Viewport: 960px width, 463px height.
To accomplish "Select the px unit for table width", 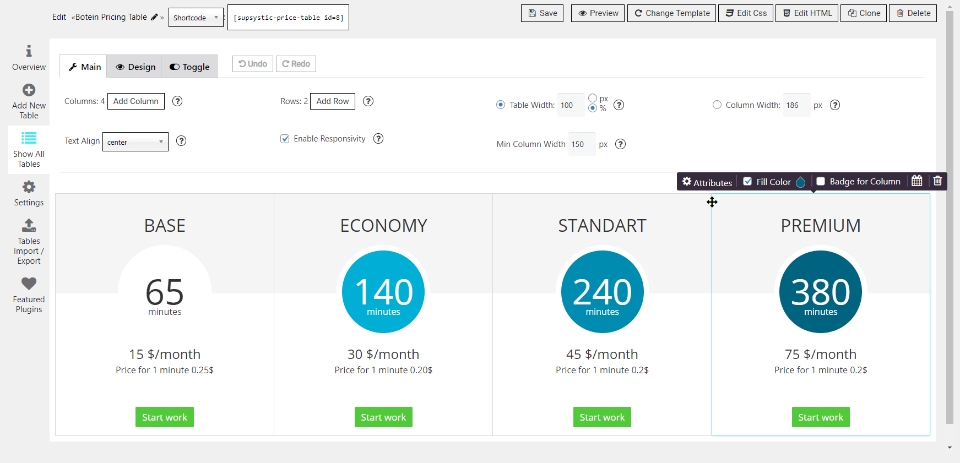I will pos(594,98).
